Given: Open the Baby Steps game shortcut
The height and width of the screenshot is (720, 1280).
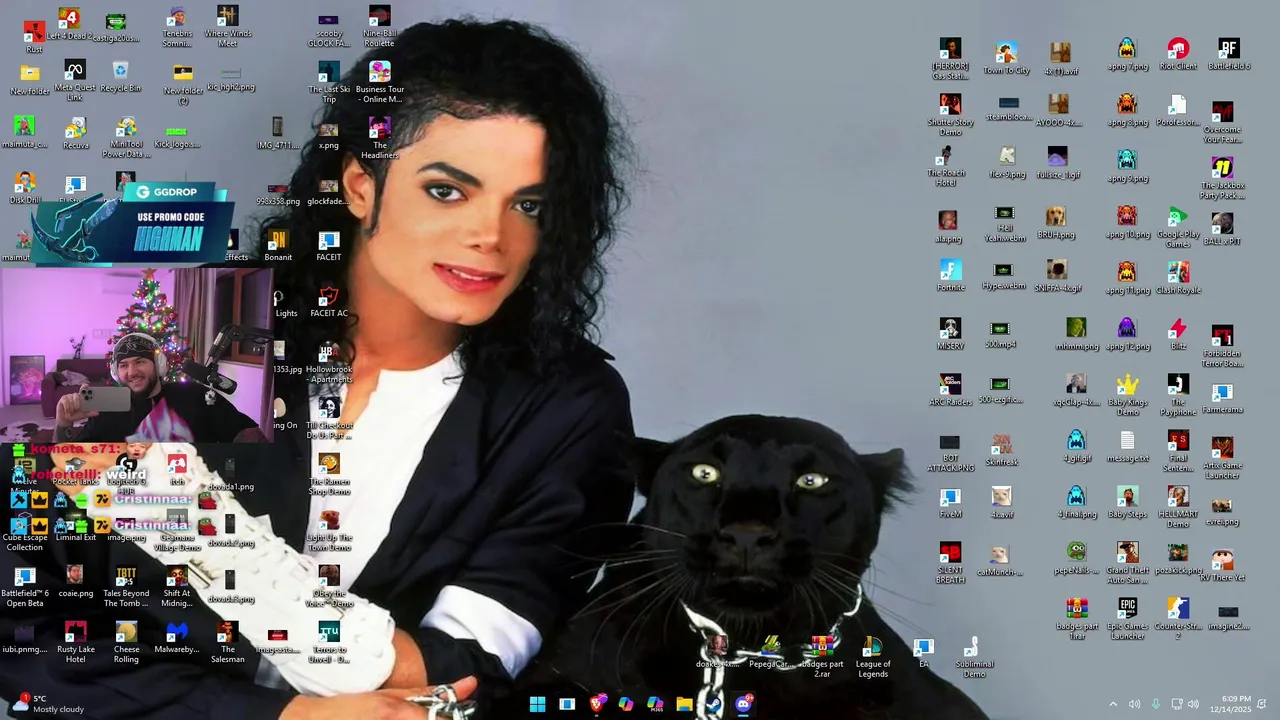Looking at the screenshot, I should 1128,502.
